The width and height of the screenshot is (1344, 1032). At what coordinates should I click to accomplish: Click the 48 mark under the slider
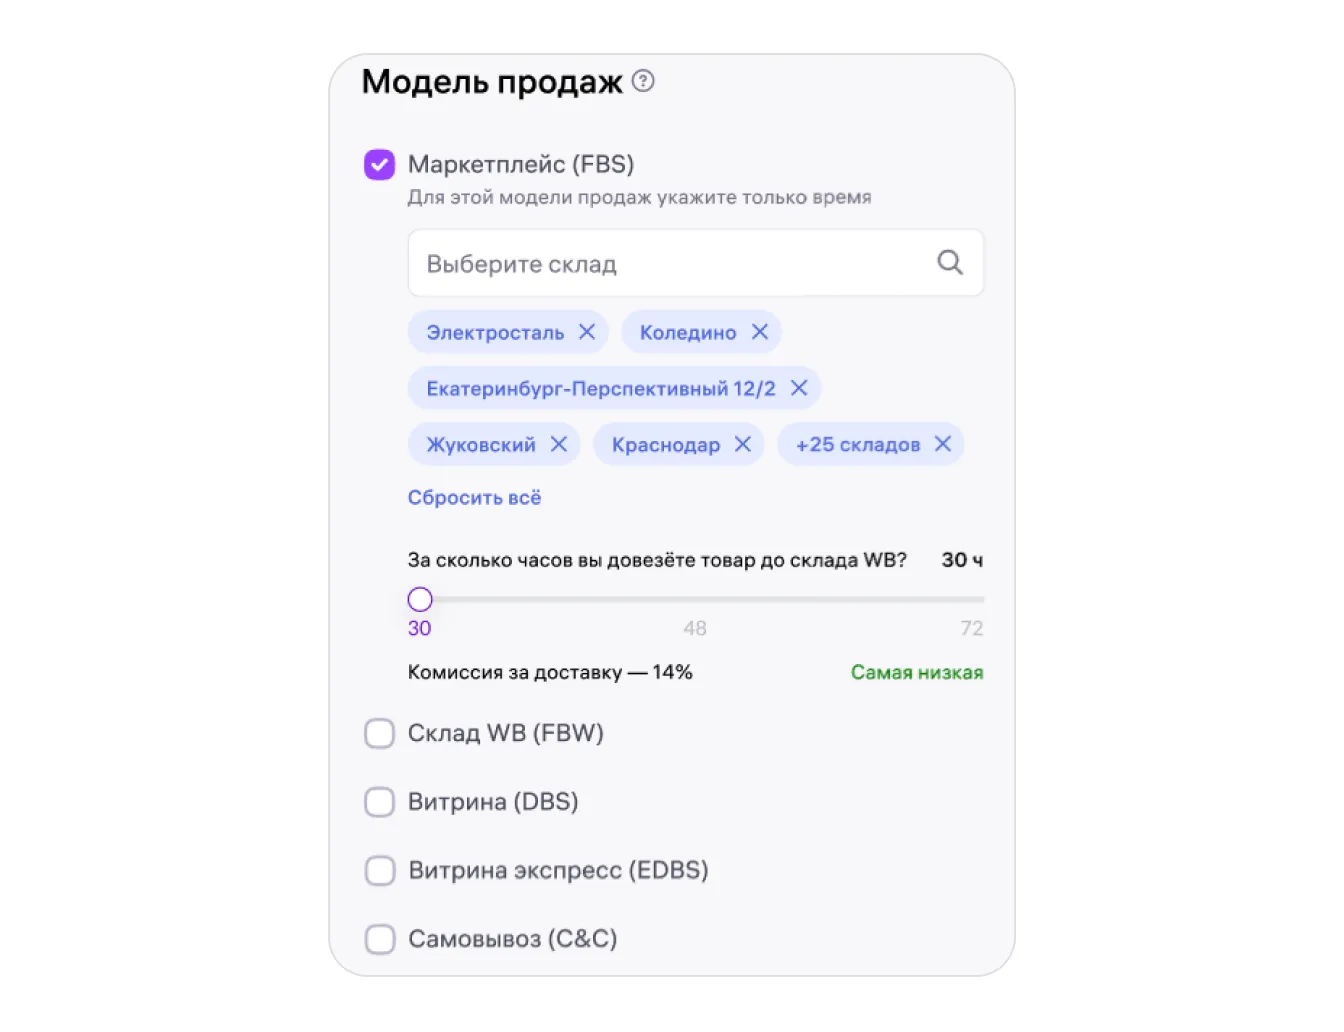pyautogui.click(x=695, y=628)
